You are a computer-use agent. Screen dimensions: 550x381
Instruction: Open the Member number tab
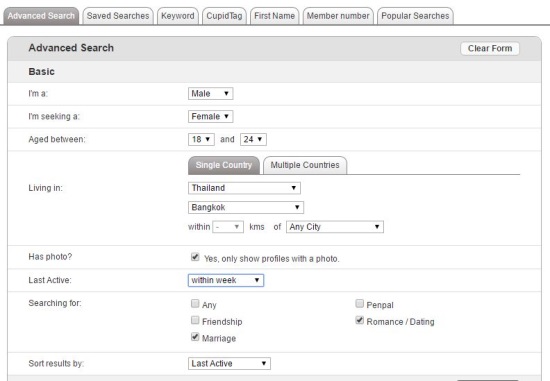pyautogui.click(x=338, y=16)
